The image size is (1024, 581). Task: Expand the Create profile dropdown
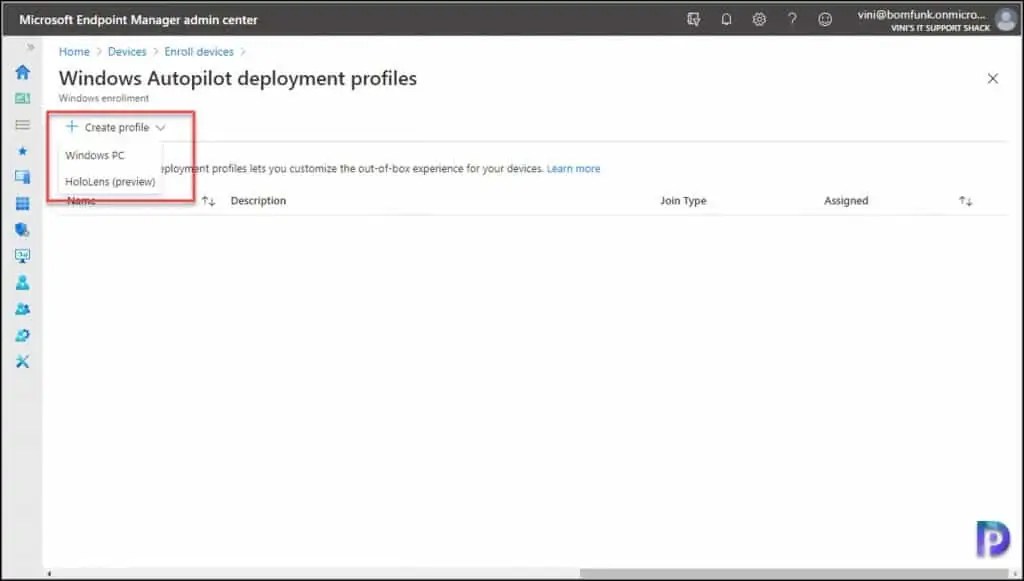[x=115, y=127]
